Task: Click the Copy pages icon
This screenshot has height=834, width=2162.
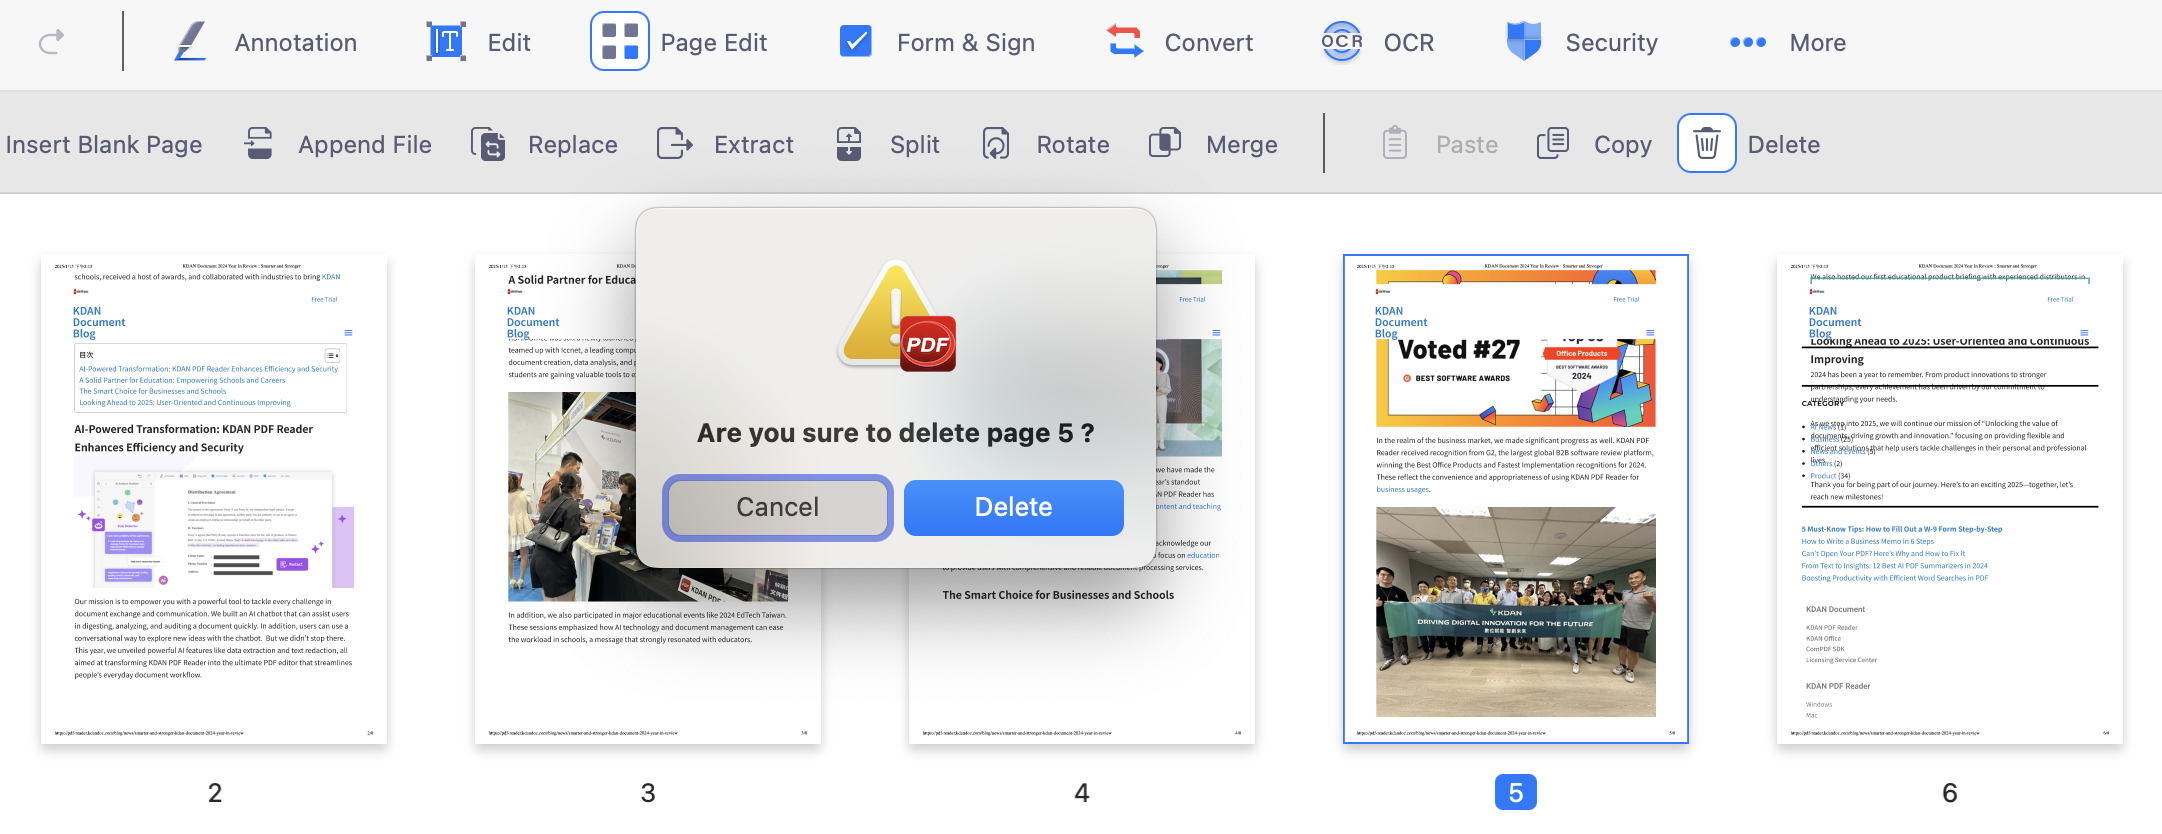Action: point(1553,144)
